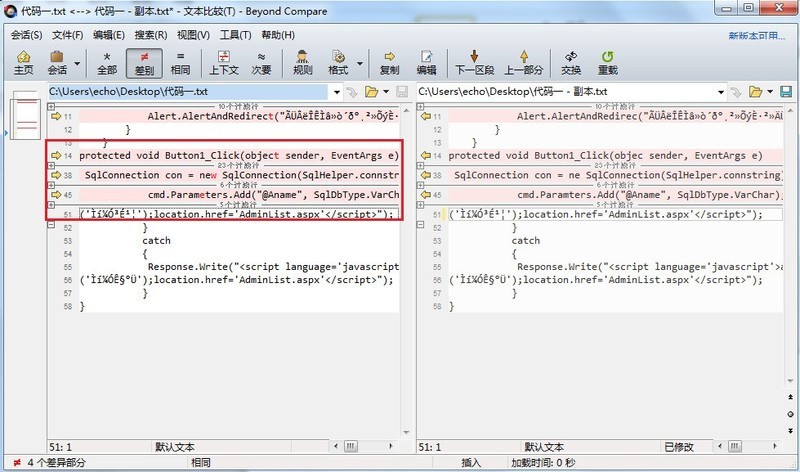The width and height of the screenshot is (800, 472).
Task: Open the 规则 (rules) tool
Action: tap(302, 62)
